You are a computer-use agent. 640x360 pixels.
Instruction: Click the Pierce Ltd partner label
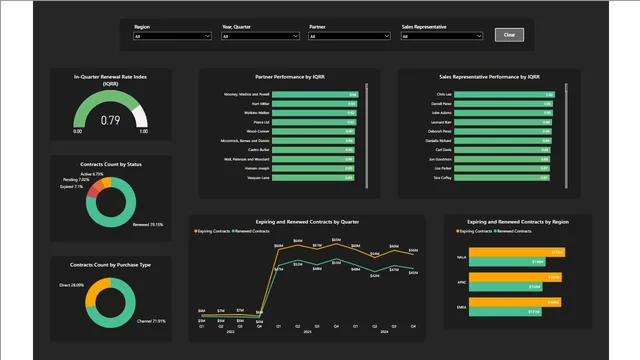click(261, 122)
